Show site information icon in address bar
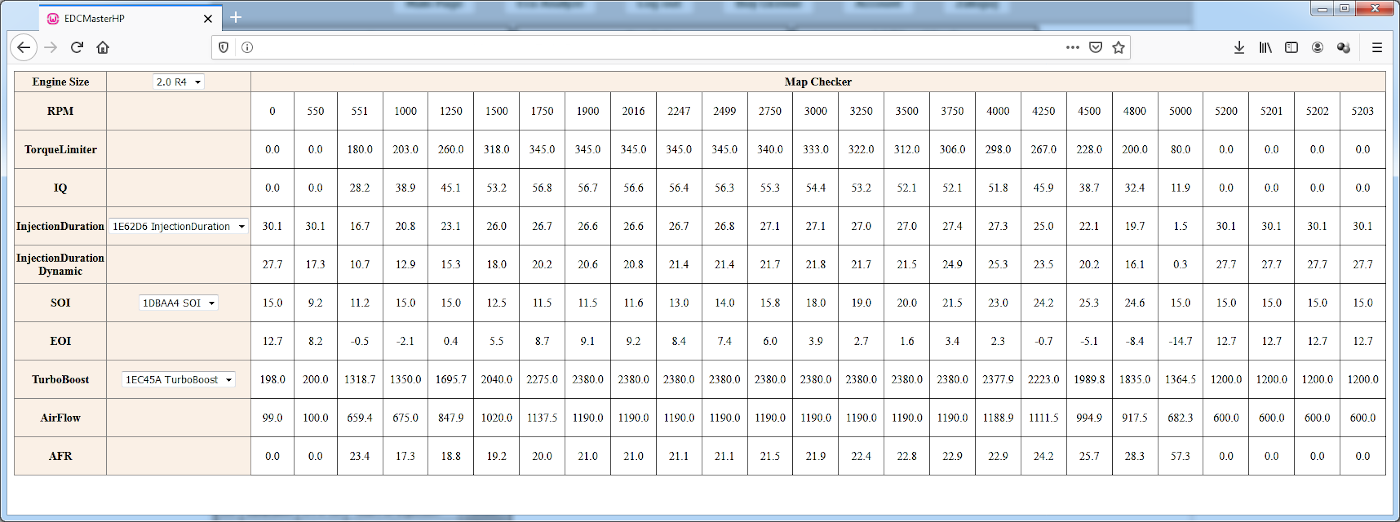Image resolution: width=1400 pixels, height=522 pixels. [247, 47]
